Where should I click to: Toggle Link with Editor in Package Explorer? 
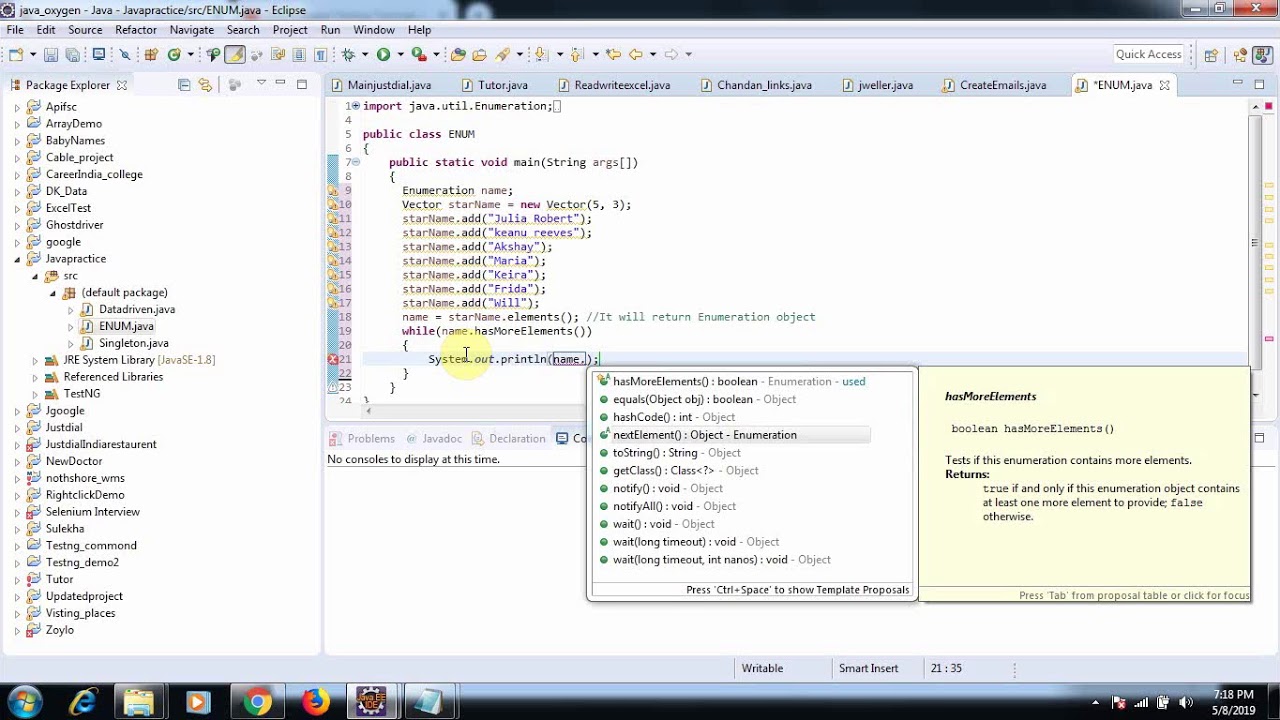click(x=205, y=85)
